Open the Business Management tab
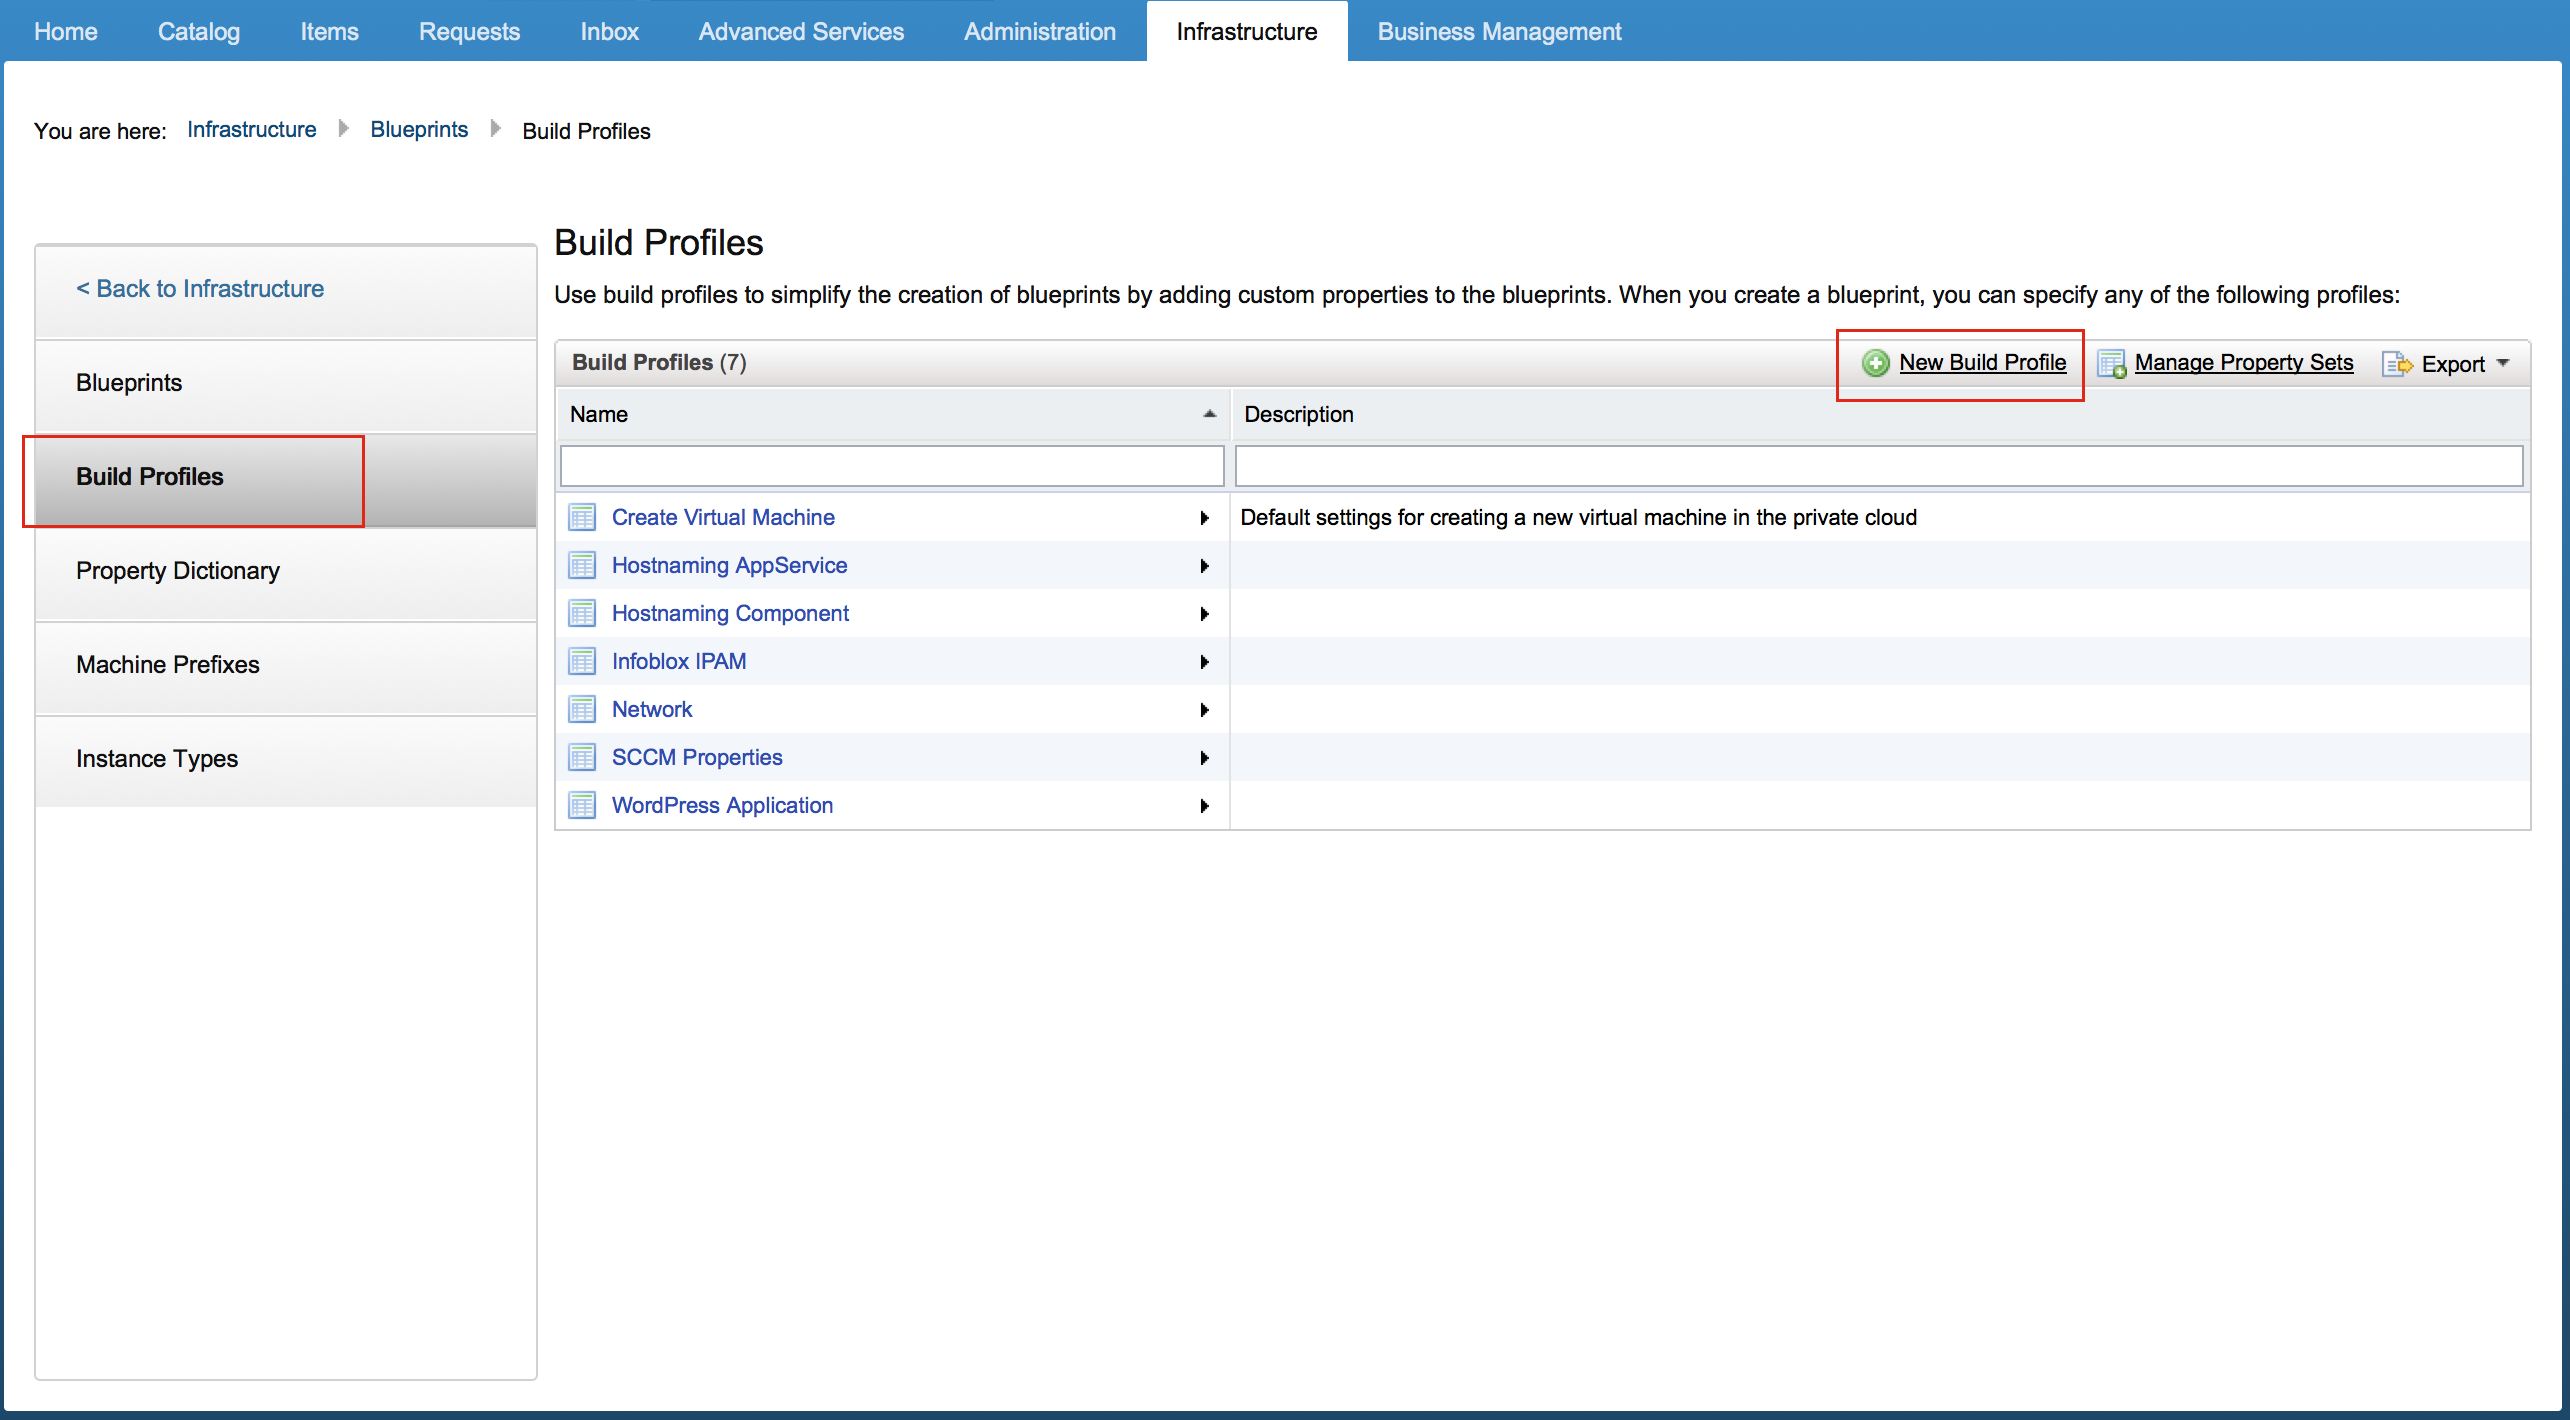The height and width of the screenshot is (1420, 2570). click(1498, 31)
